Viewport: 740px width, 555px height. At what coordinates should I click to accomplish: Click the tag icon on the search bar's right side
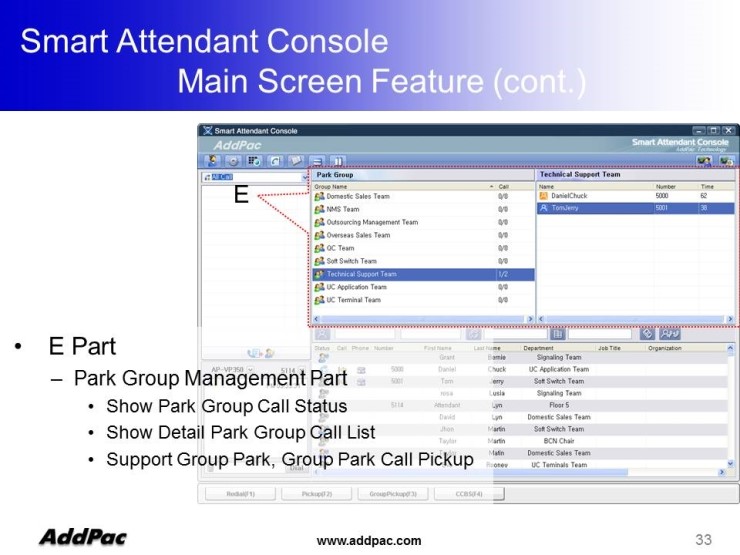[x=647, y=334]
